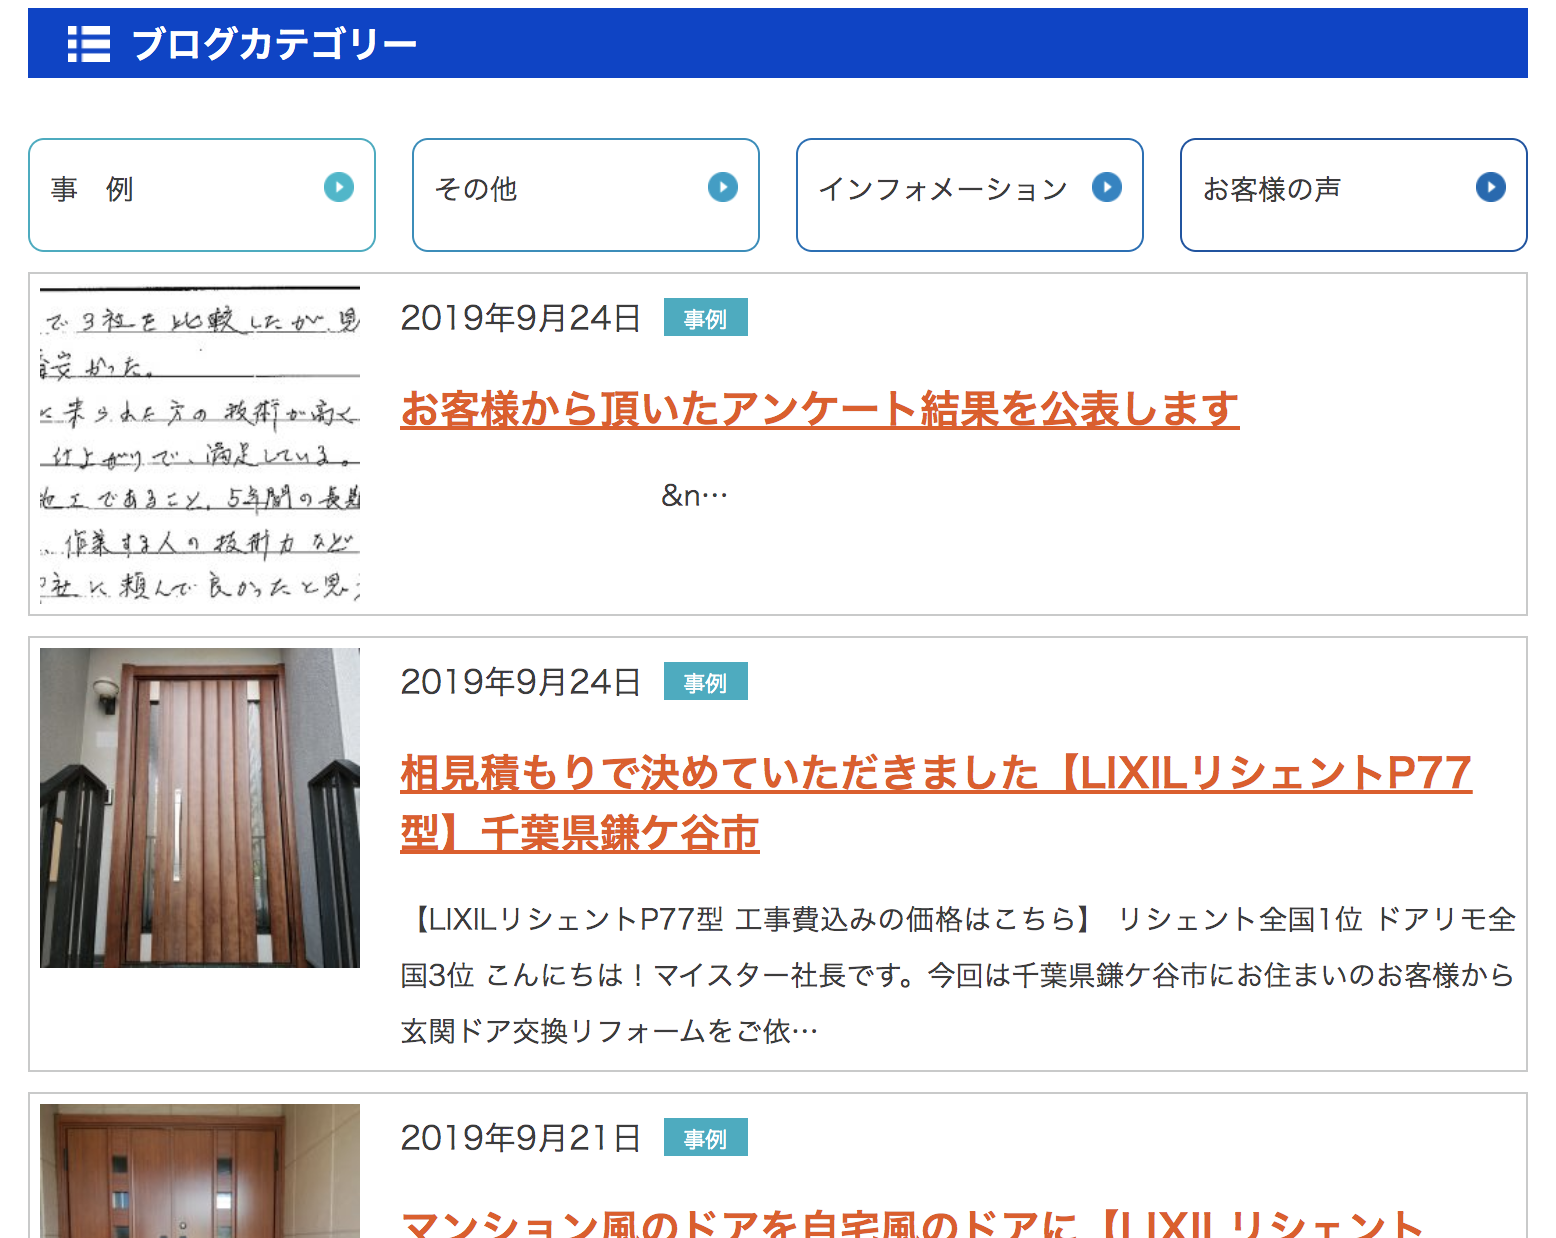Open the お客様の声 blog category
The height and width of the screenshot is (1238, 1556).
(x=1354, y=195)
